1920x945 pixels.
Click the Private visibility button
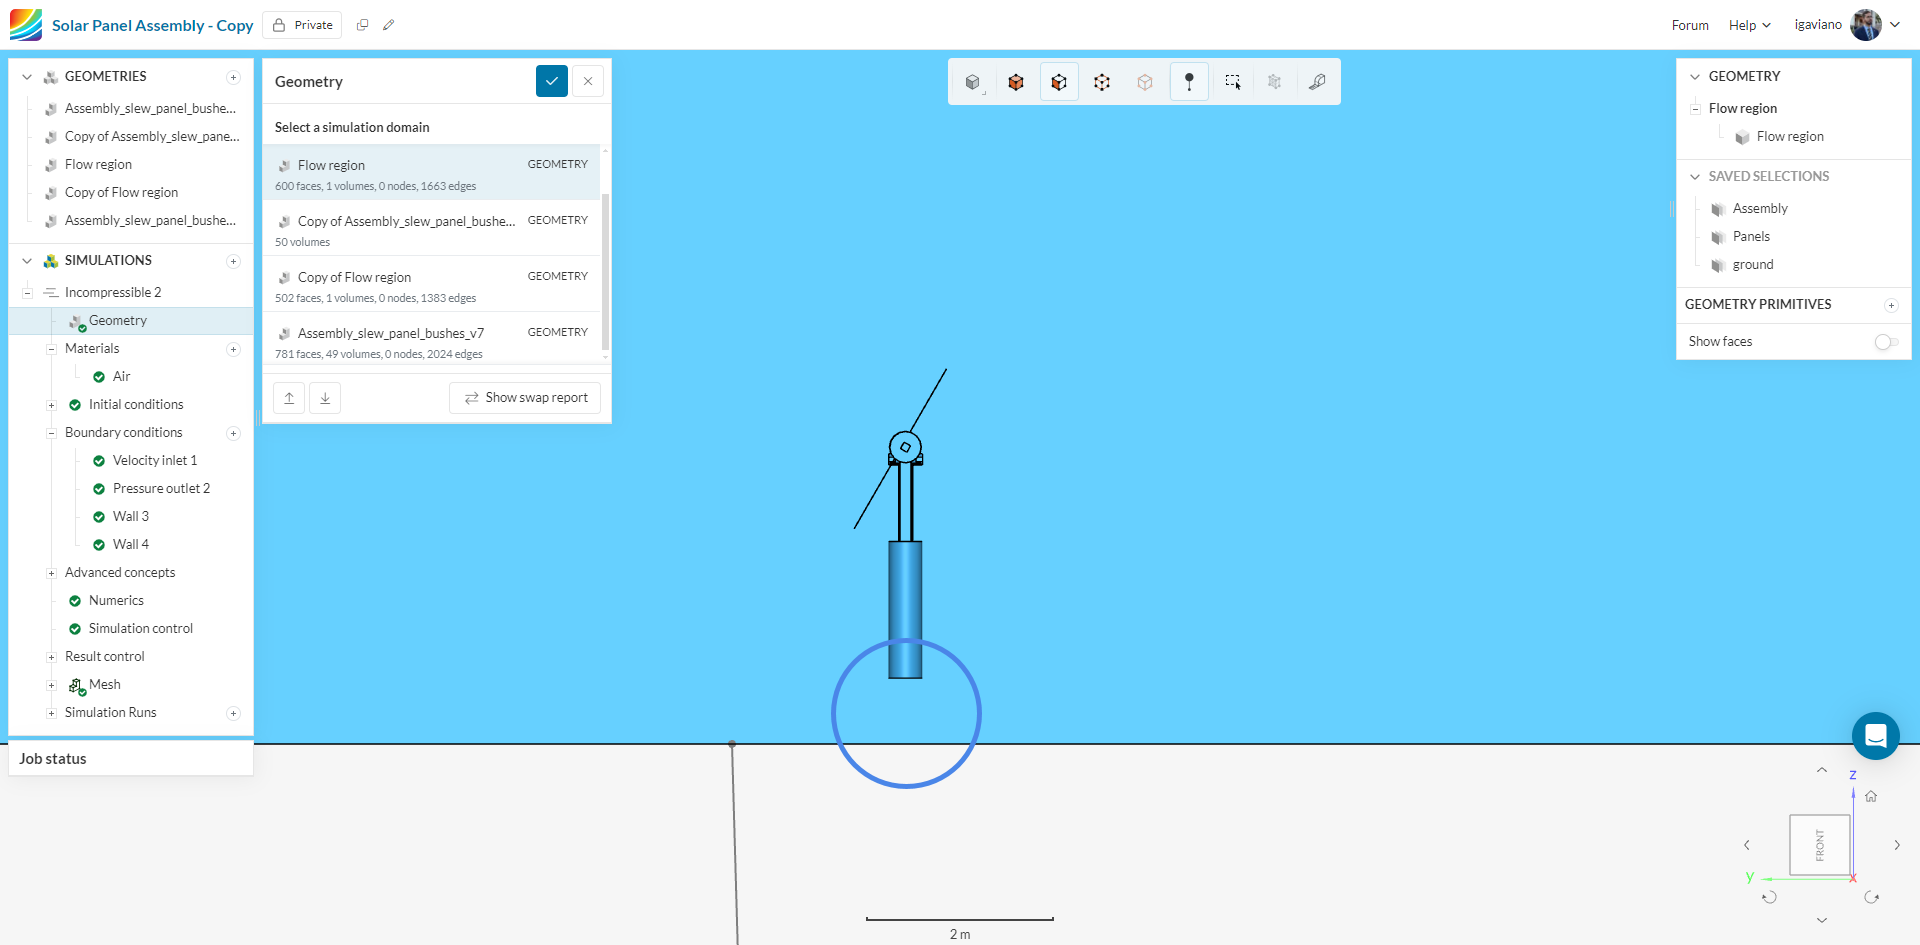point(302,25)
